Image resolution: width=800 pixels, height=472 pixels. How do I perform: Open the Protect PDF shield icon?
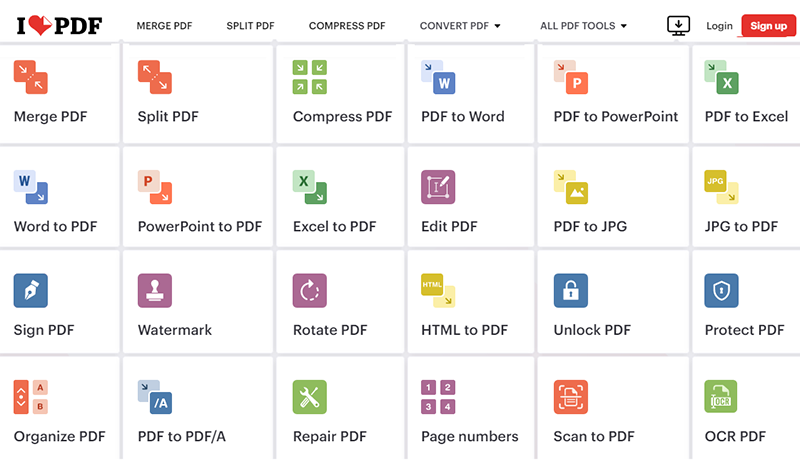pos(721,290)
